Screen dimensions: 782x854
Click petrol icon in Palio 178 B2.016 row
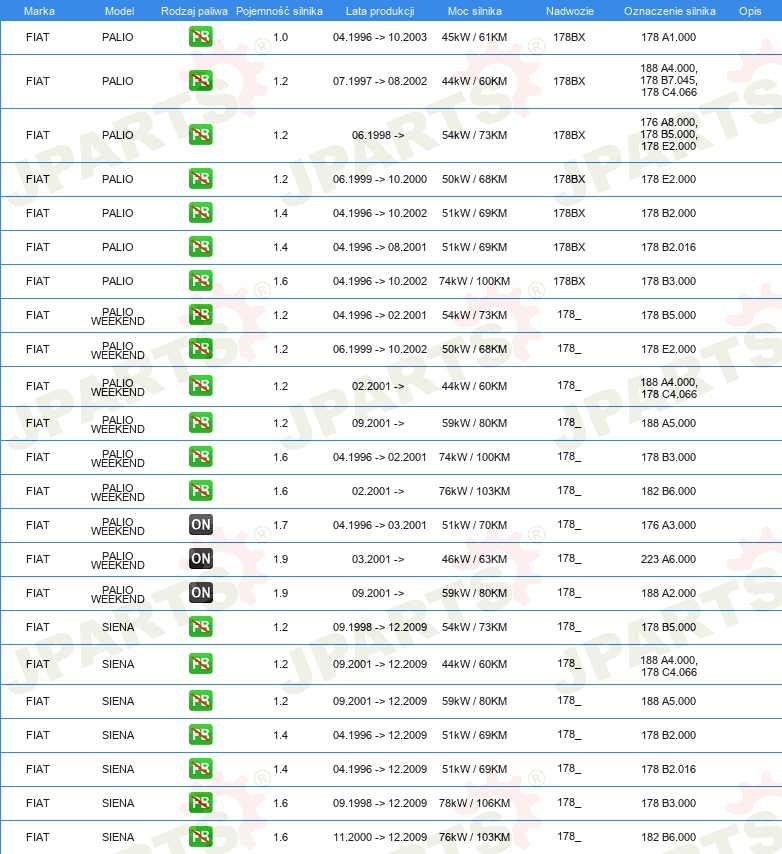tap(200, 247)
